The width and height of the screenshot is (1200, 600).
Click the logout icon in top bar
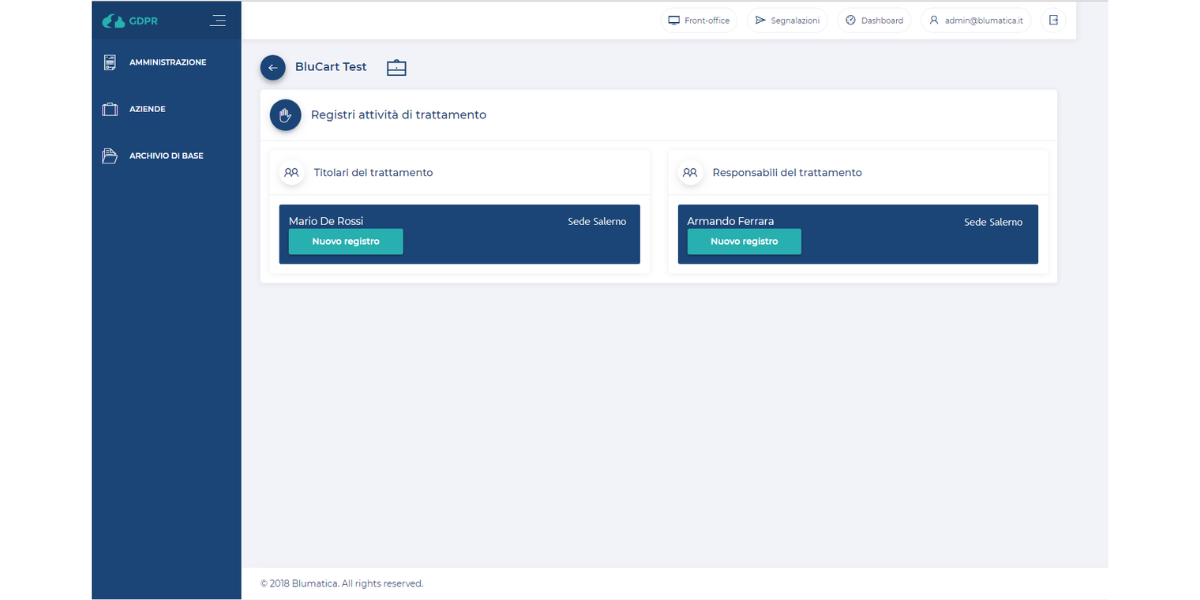[x=1053, y=20]
